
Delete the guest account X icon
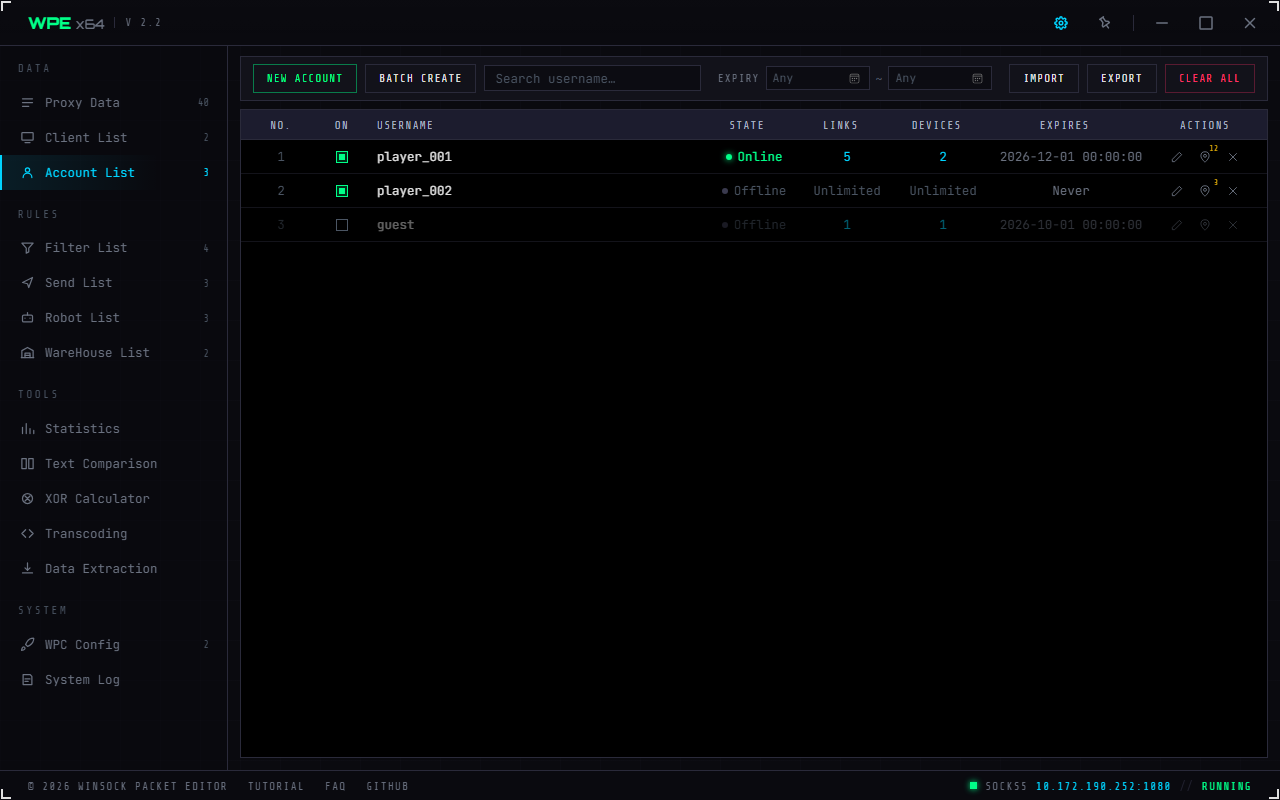[1233, 225]
